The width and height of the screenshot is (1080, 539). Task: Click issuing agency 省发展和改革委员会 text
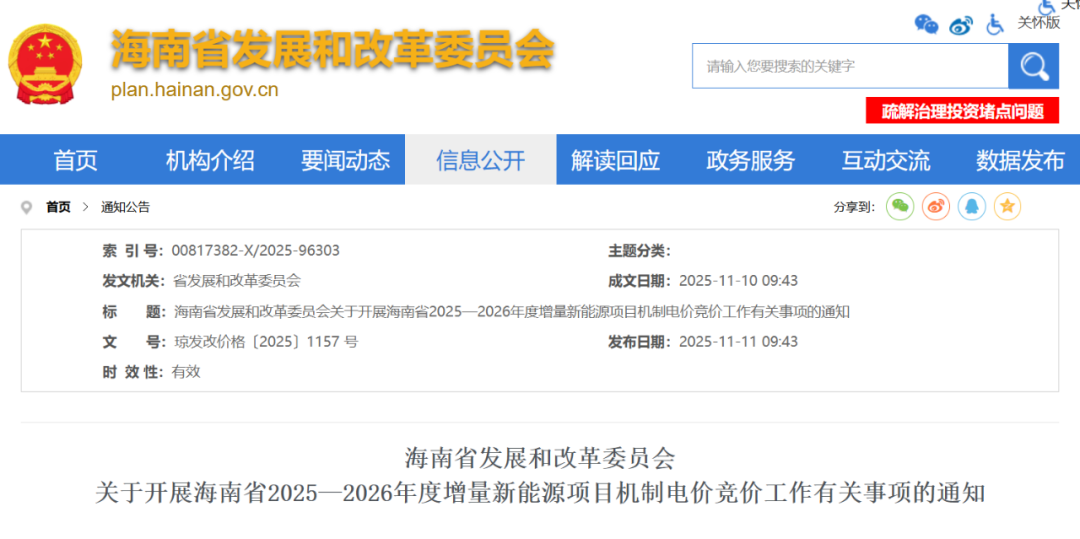(x=236, y=281)
